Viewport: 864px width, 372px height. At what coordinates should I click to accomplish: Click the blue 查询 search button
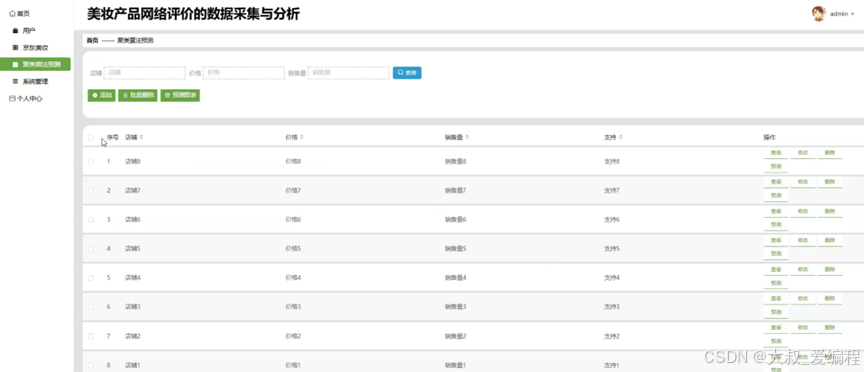(407, 73)
